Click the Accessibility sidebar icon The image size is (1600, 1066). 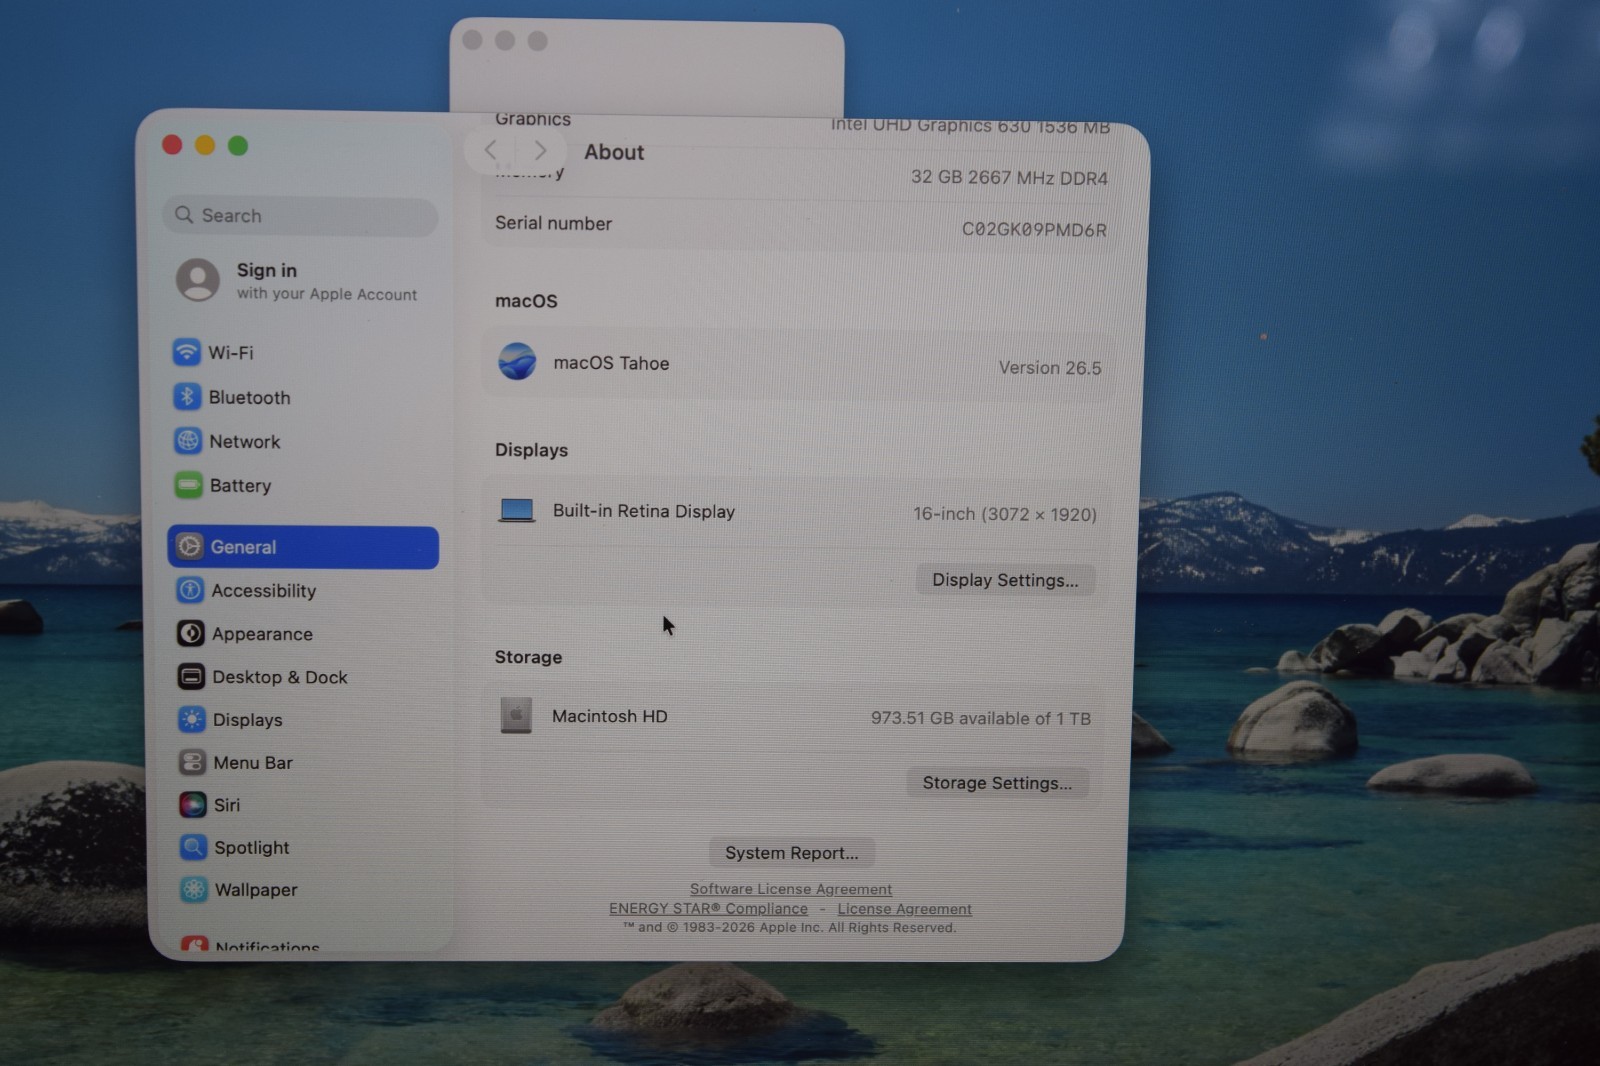point(190,590)
